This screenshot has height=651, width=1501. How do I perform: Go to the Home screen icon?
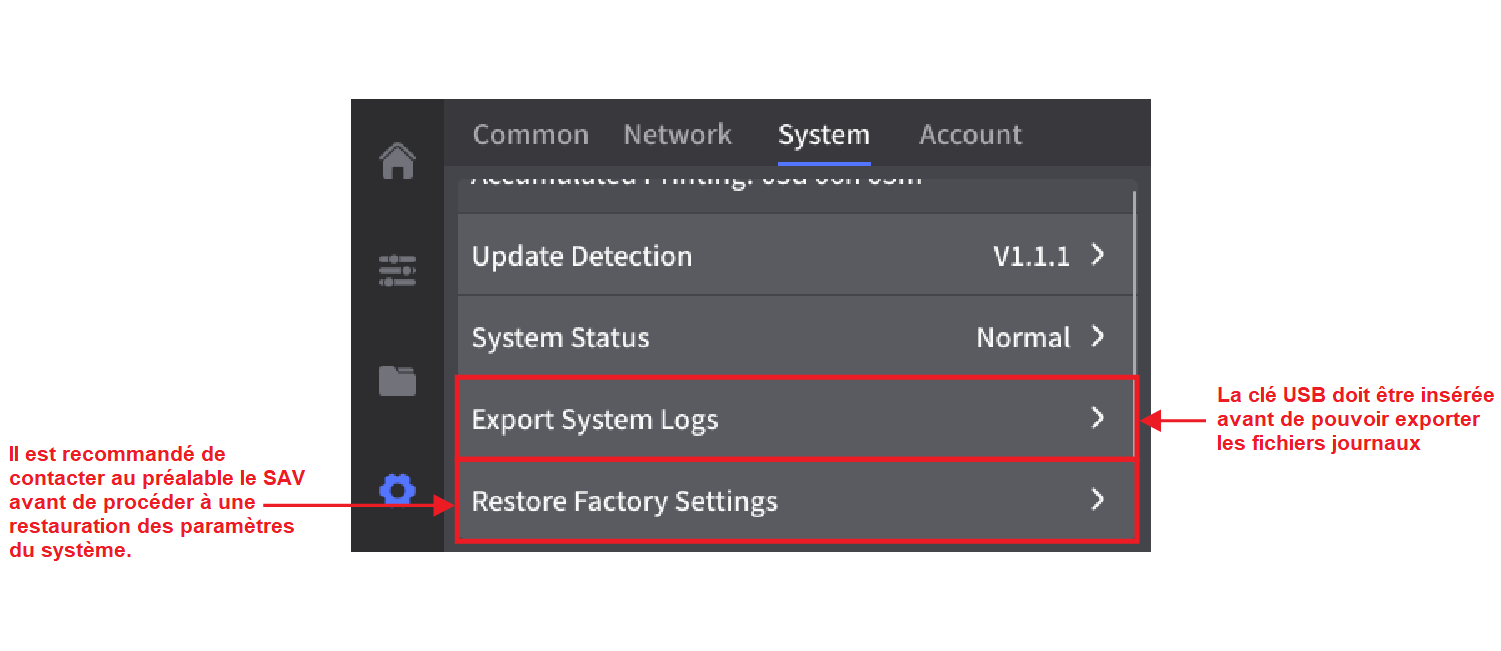point(398,161)
